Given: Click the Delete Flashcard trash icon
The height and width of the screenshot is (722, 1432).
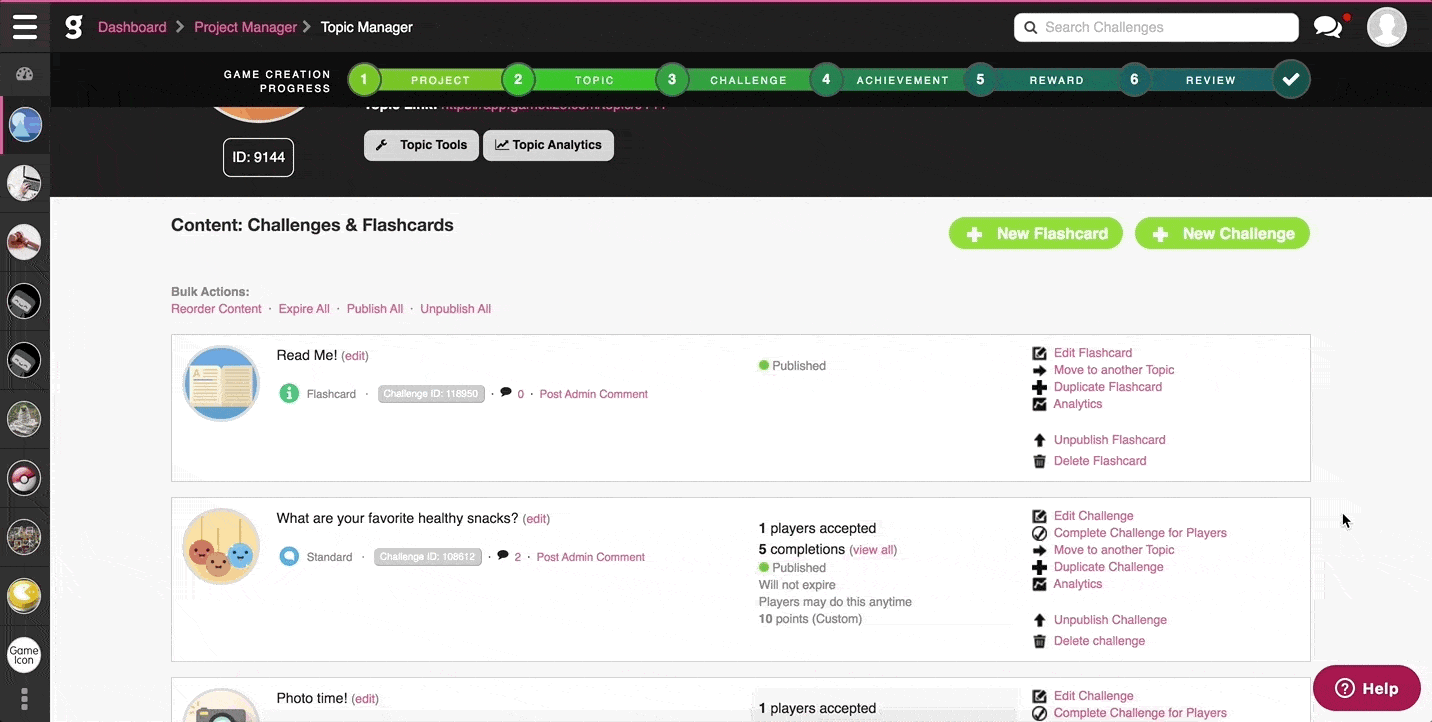Looking at the screenshot, I should coord(1039,461).
